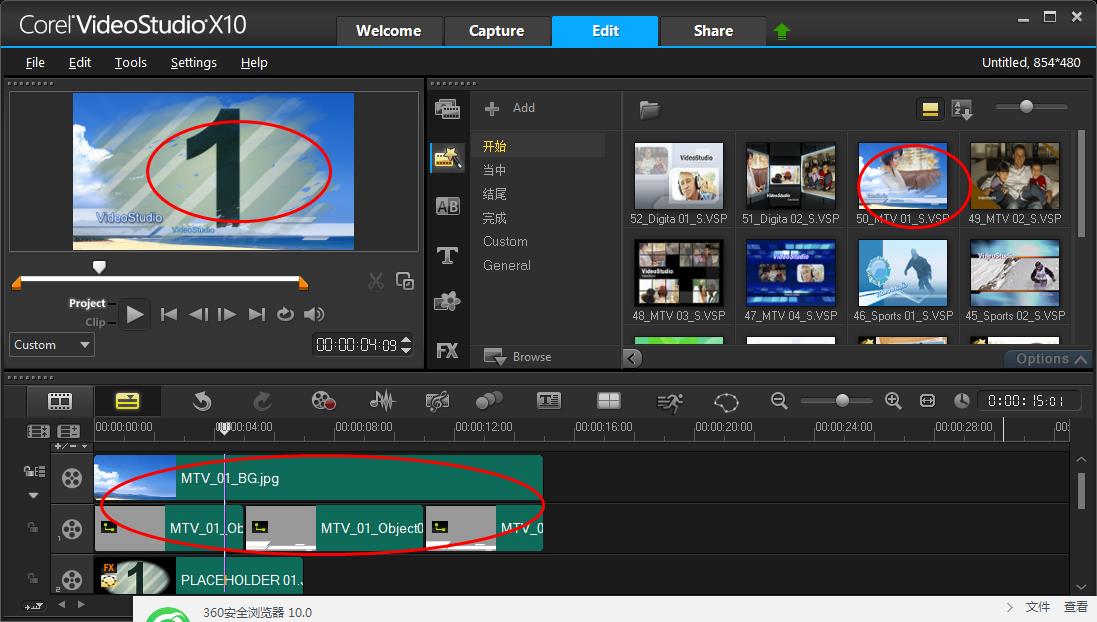1097x622 pixels.
Task: Click the Zoom out magnifier icon
Action: pyautogui.click(x=779, y=401)
